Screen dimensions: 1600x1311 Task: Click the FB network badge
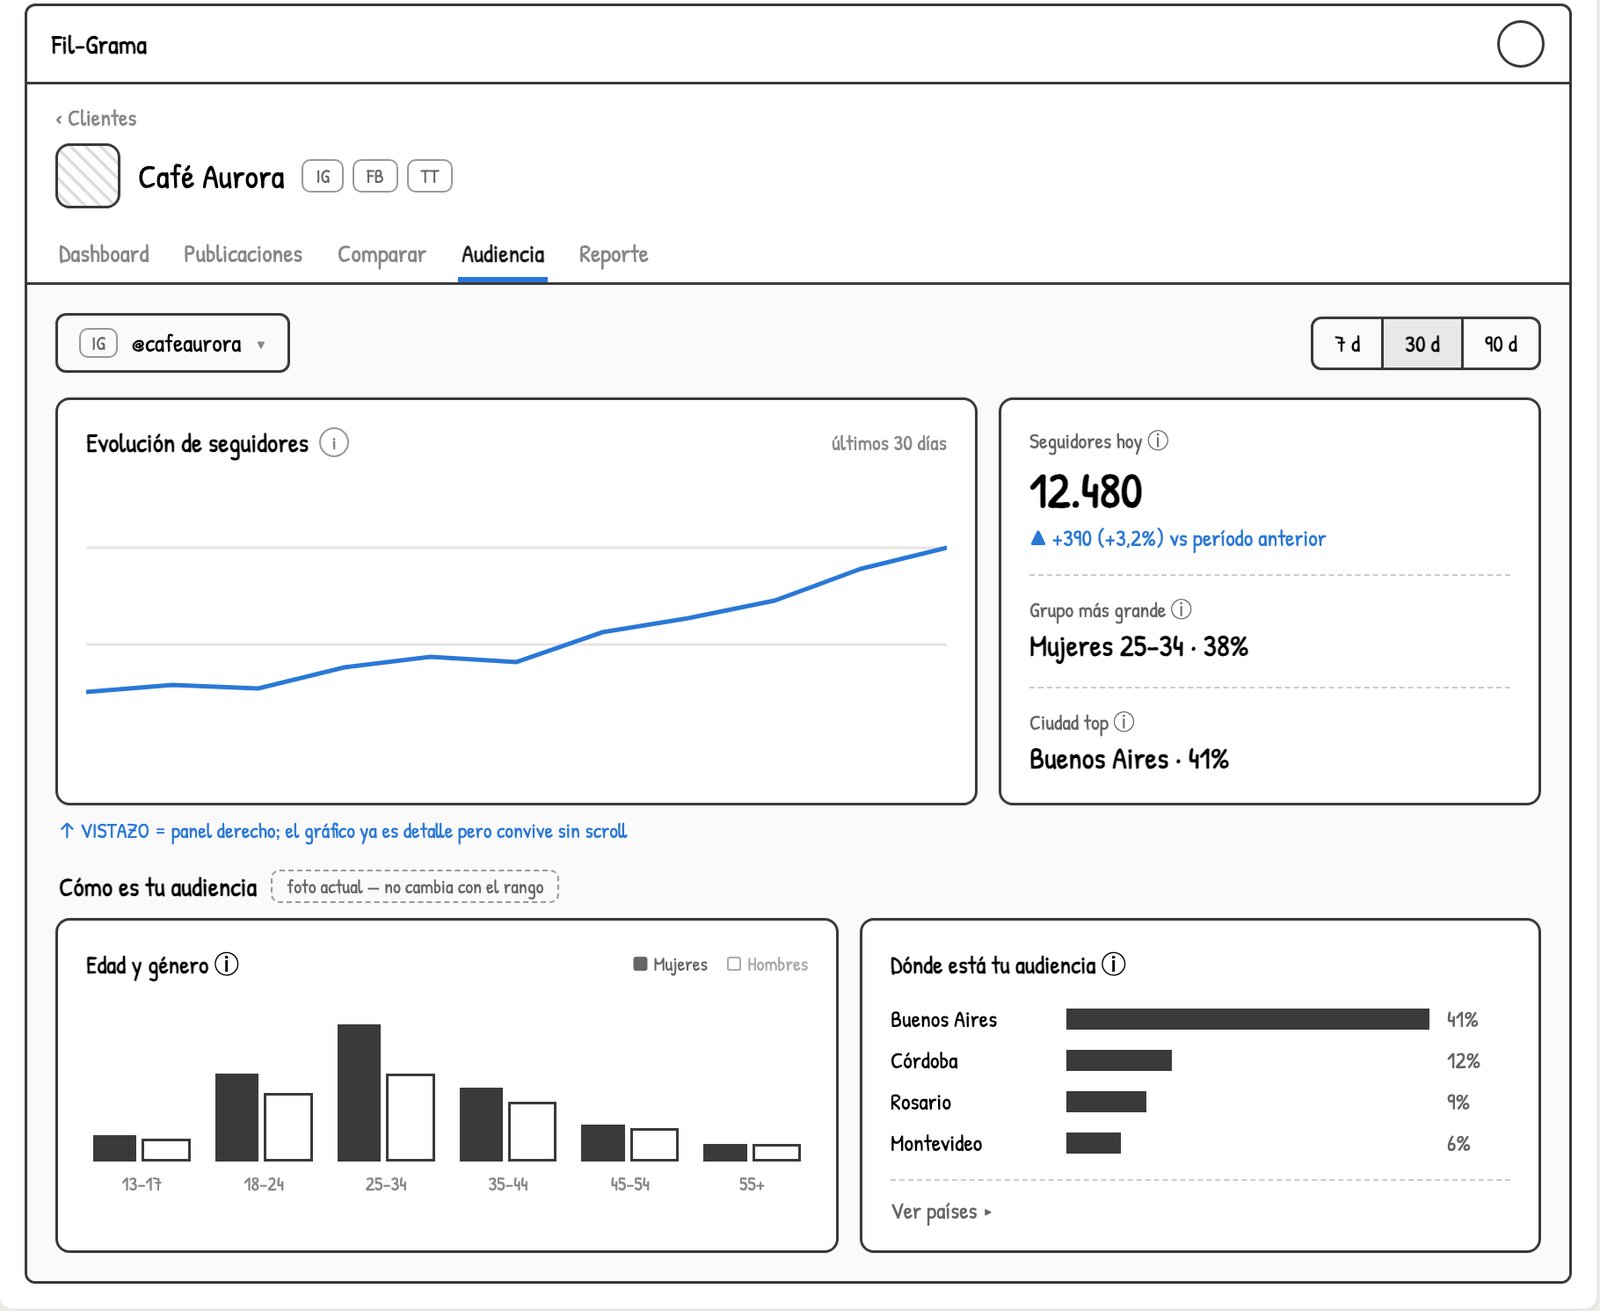(375, 176)
